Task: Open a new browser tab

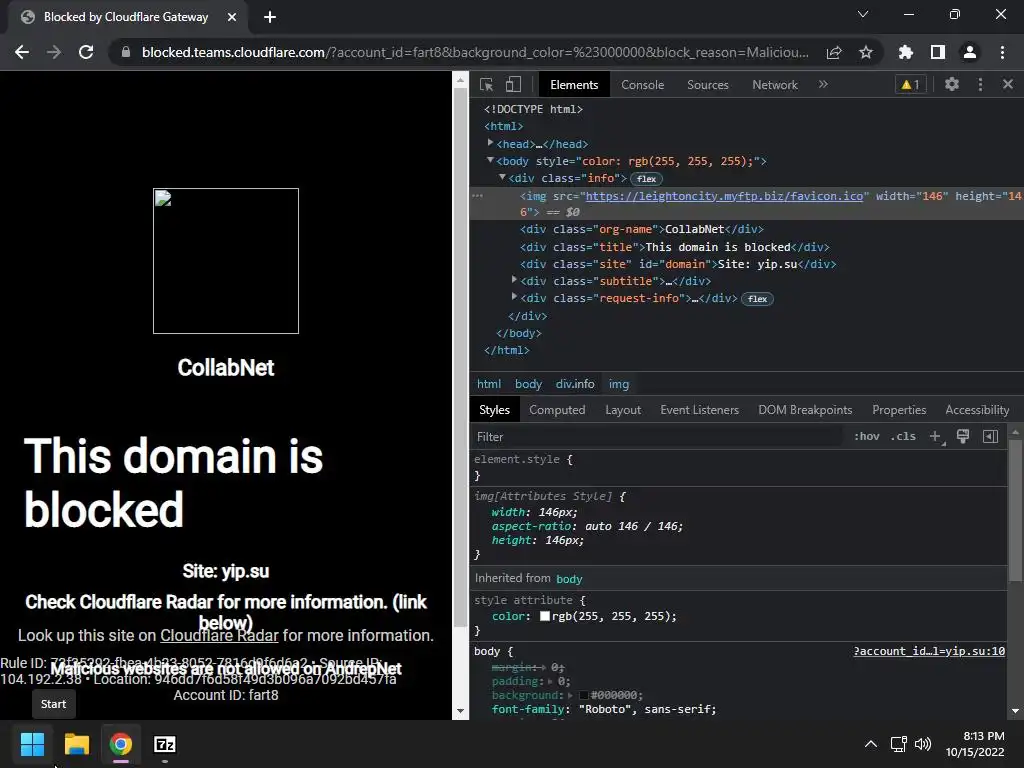Action: click(270, 17)
